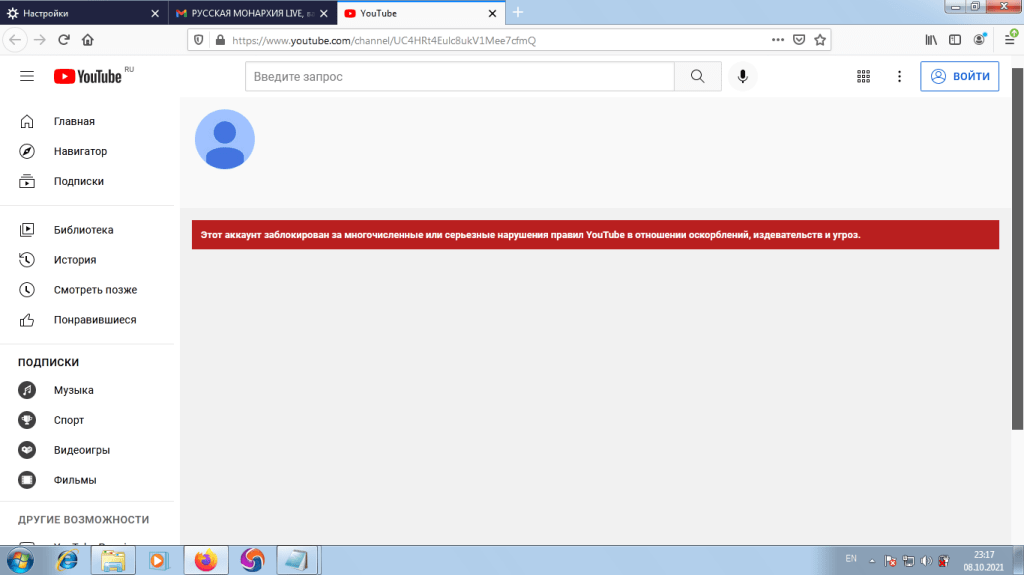Click the YouTube logo
1024x575 pixels.
point(90,77)
